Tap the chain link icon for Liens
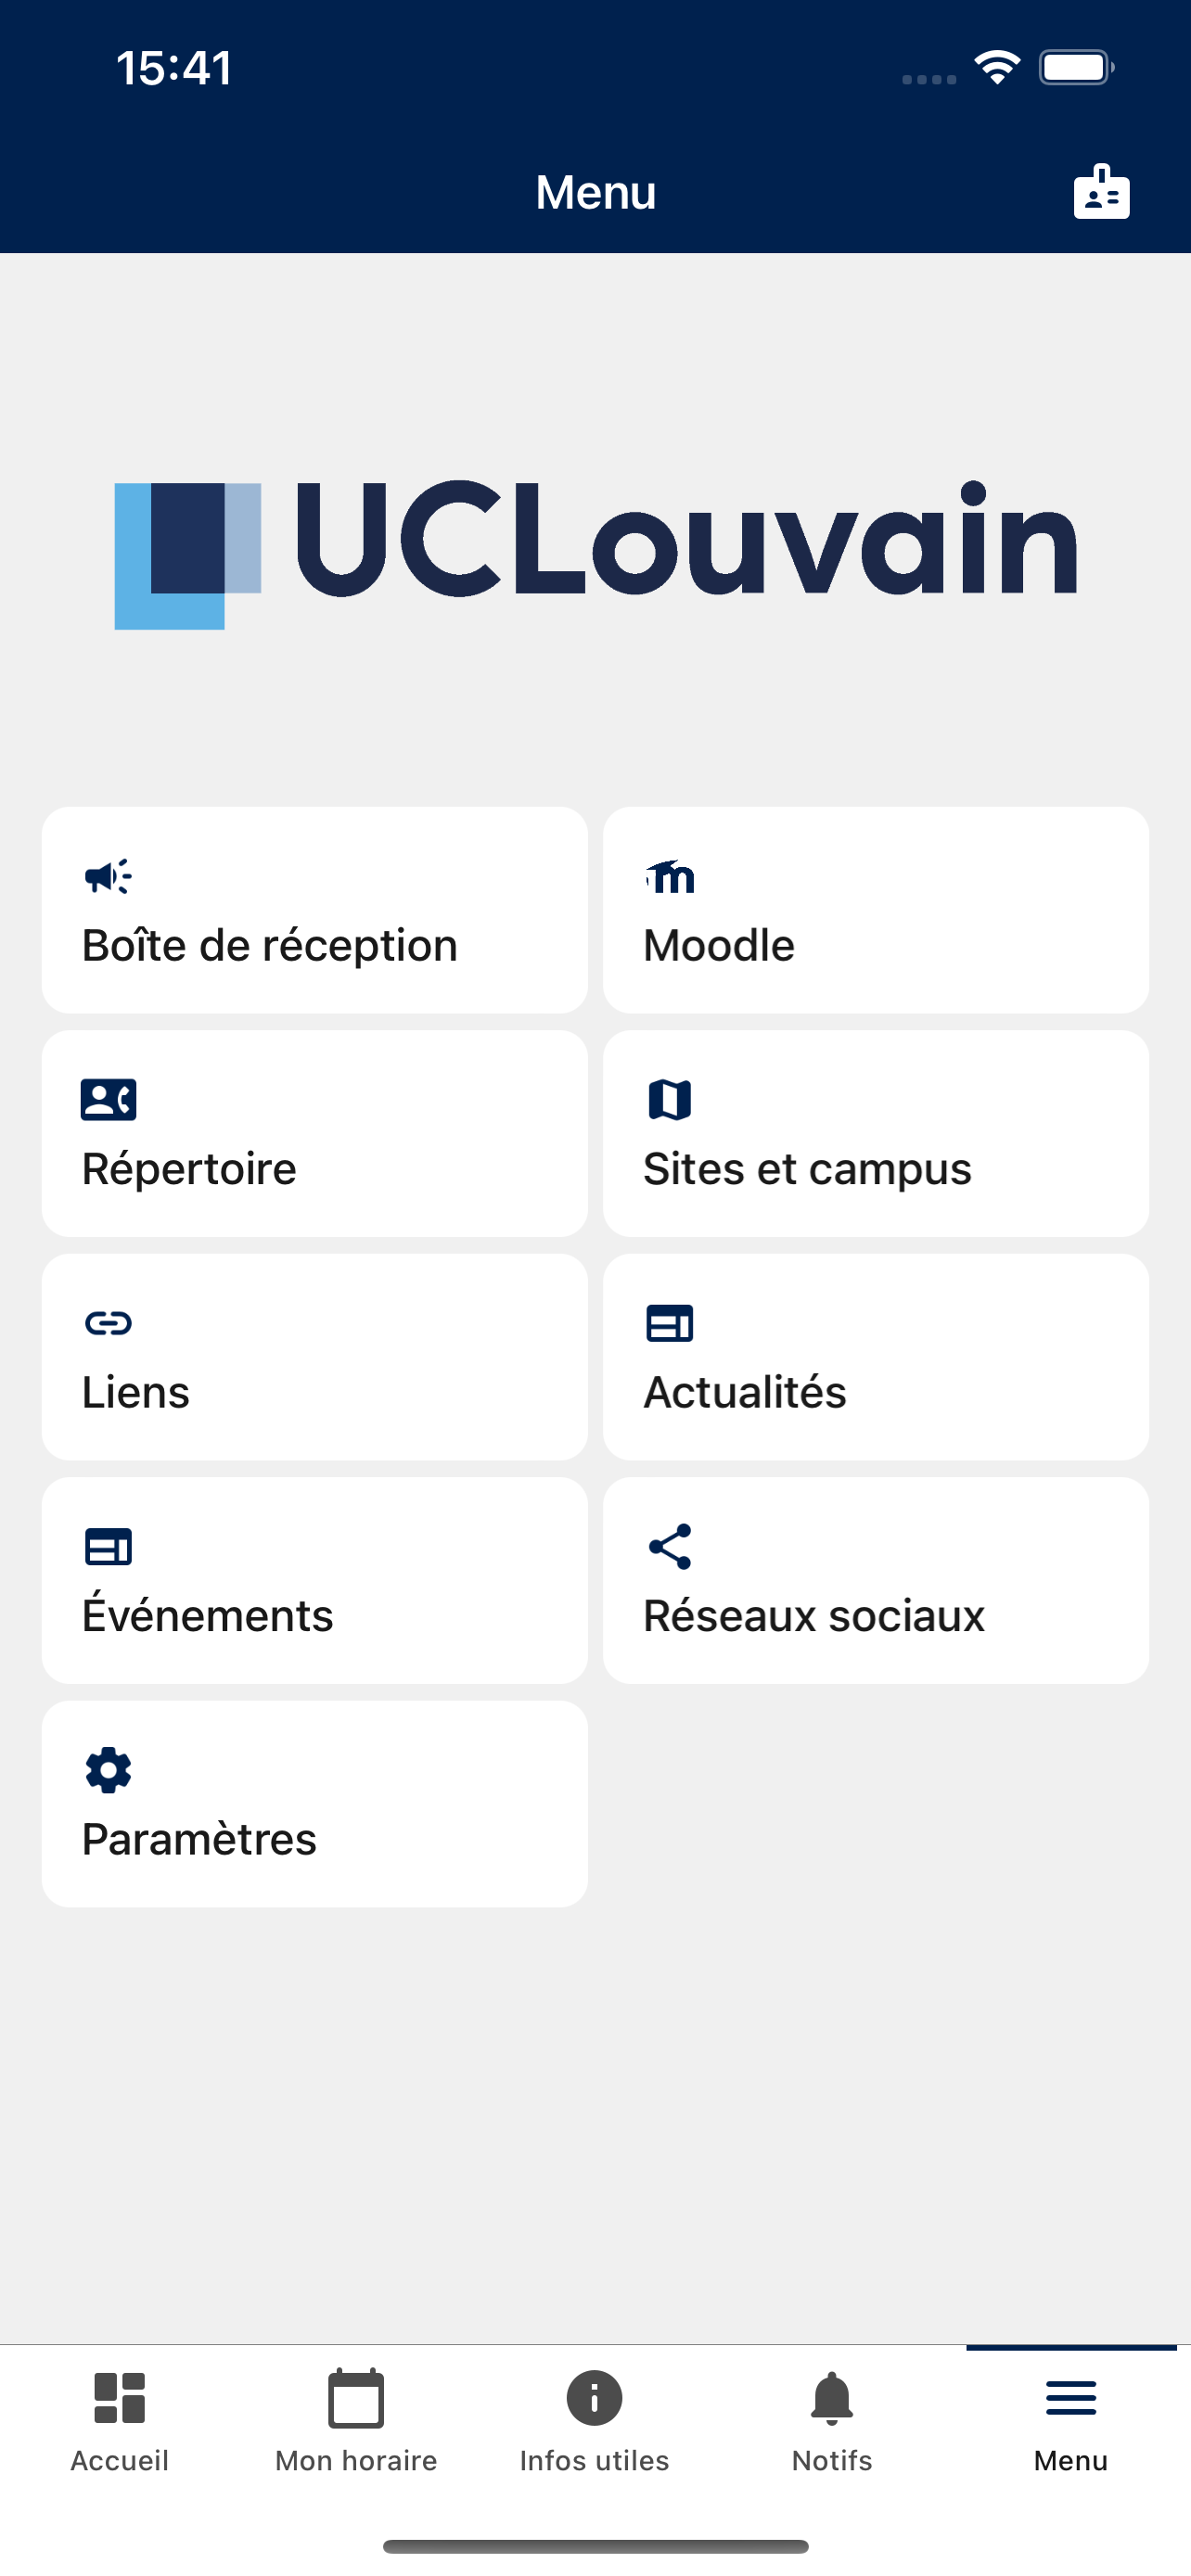 [108, 1323]
